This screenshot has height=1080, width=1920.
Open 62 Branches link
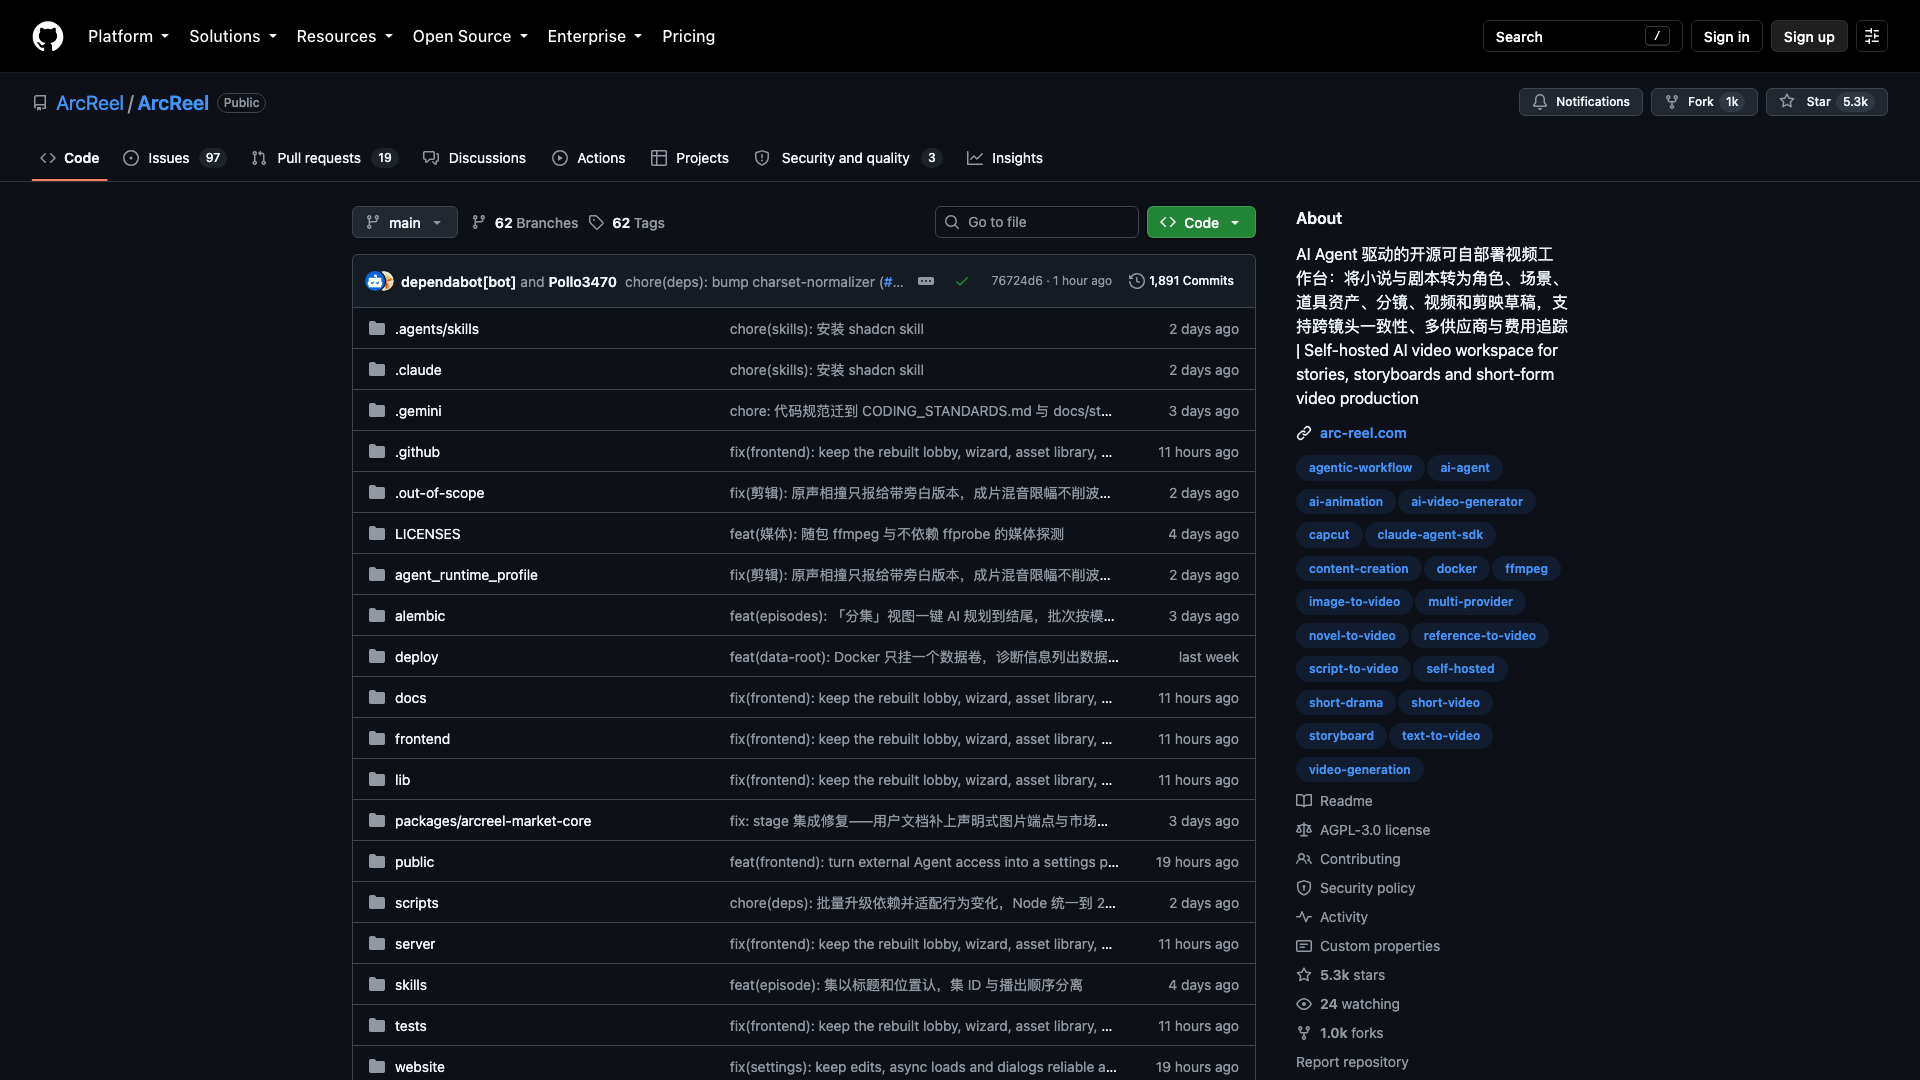pos(525,223)
